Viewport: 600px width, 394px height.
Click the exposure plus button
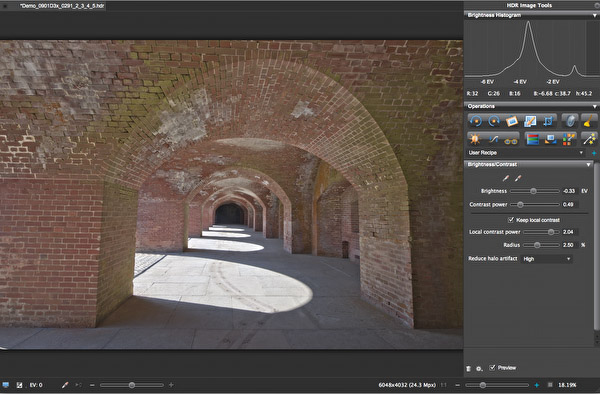coord(171,385)
